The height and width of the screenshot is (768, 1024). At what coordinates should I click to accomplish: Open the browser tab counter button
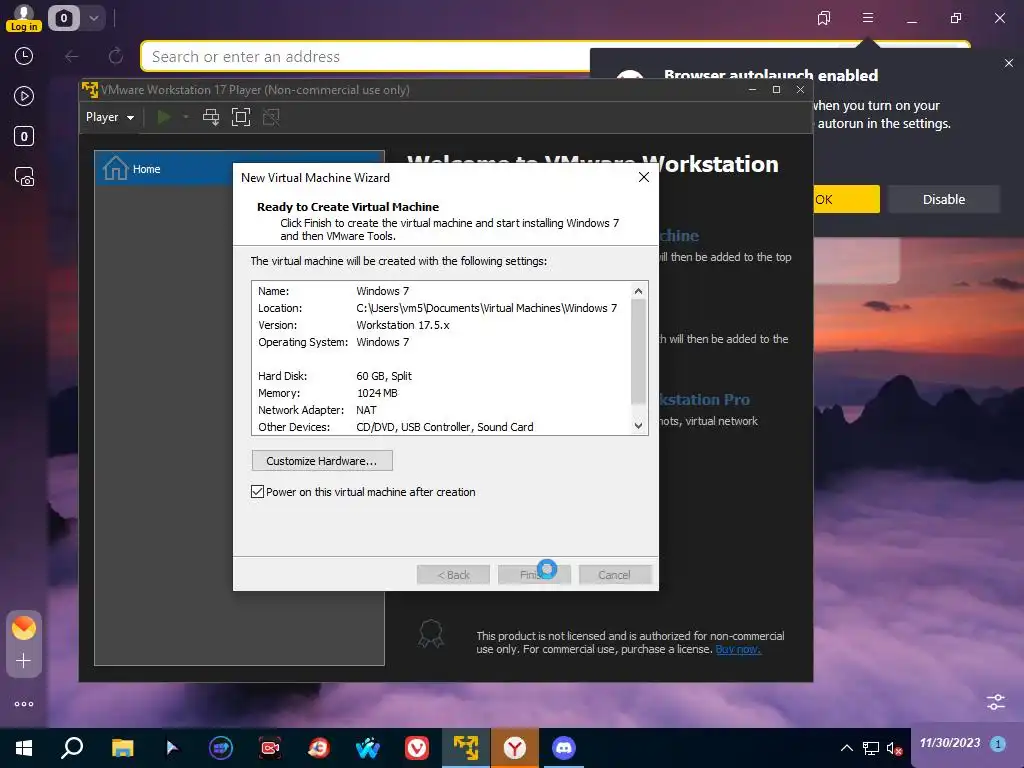point(63,18)
